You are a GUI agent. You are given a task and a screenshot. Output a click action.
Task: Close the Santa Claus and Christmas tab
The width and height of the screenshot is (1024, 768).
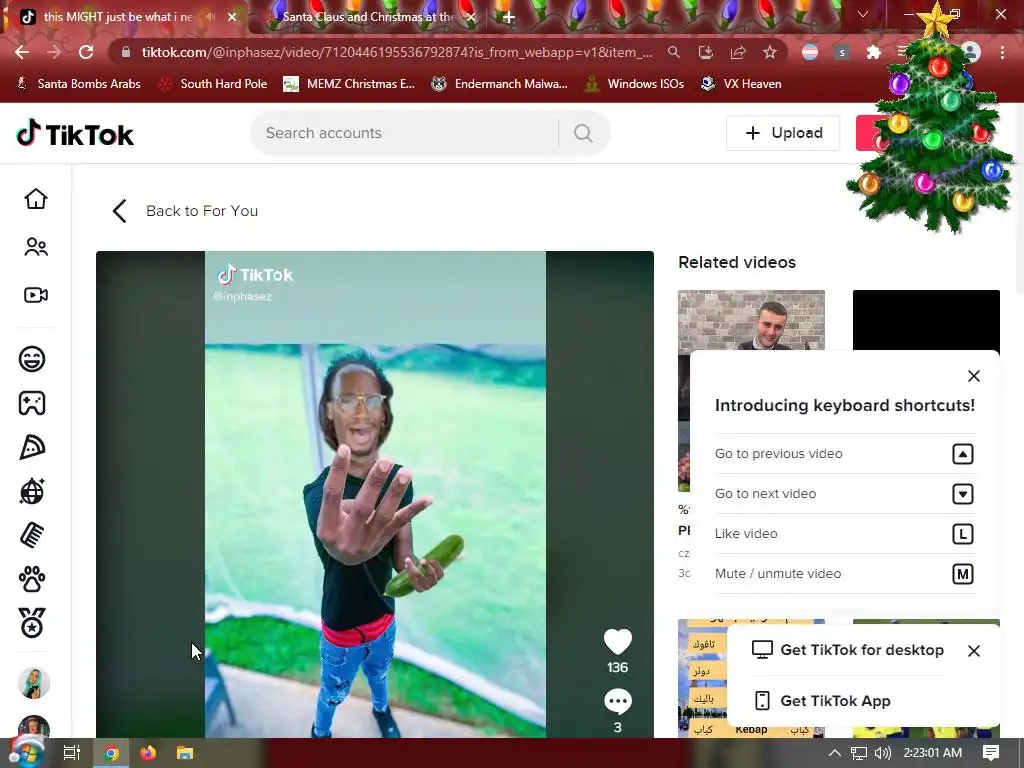coord(471,17)
